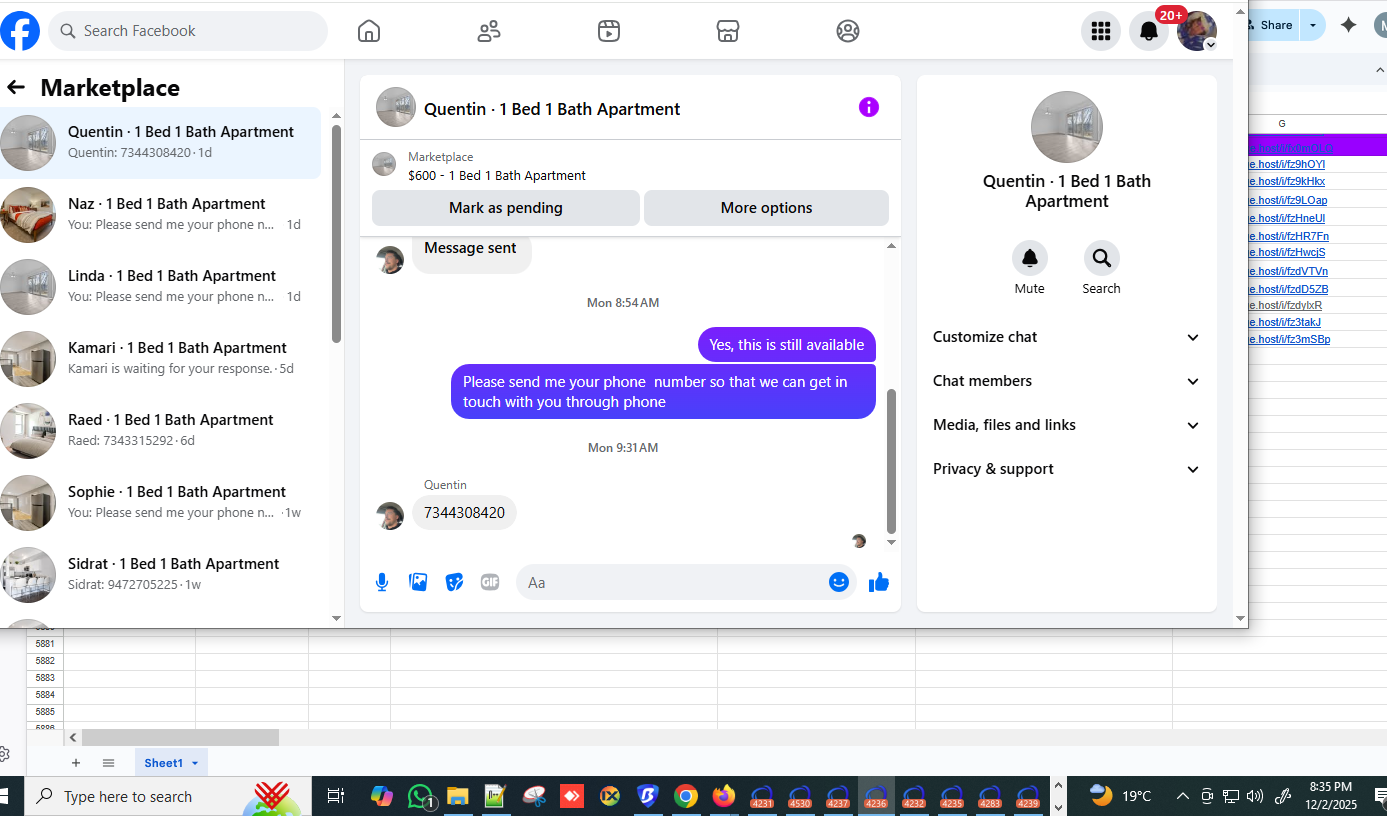The image size is (1387, 816).
Task: Open the taskbar browser profile labeled 4231
Action: coord(762,796)
